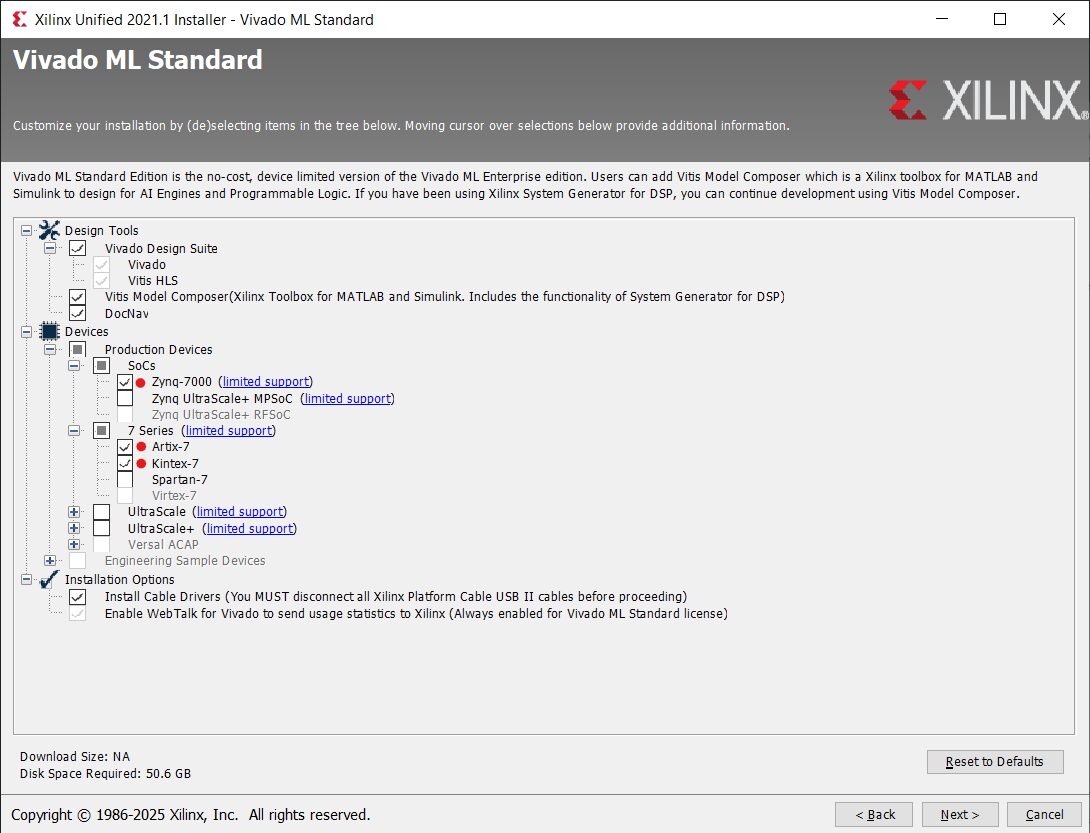This screenshot has width=1090, height=833.
Task: Go back with the Back button
Action: point(875,814)
